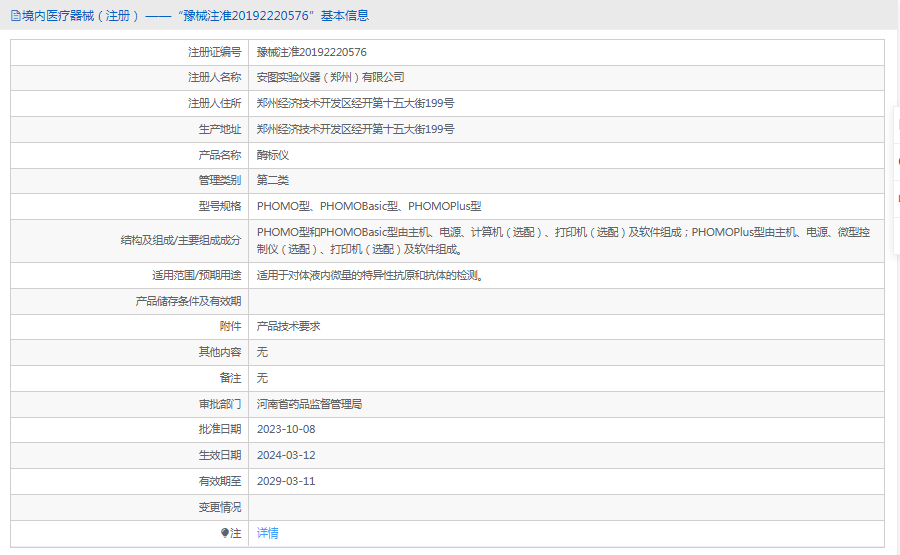The width and height of the screenshot is (900, 555).
Task: Select management class value 第二类
Action: (x=273, y=180)
